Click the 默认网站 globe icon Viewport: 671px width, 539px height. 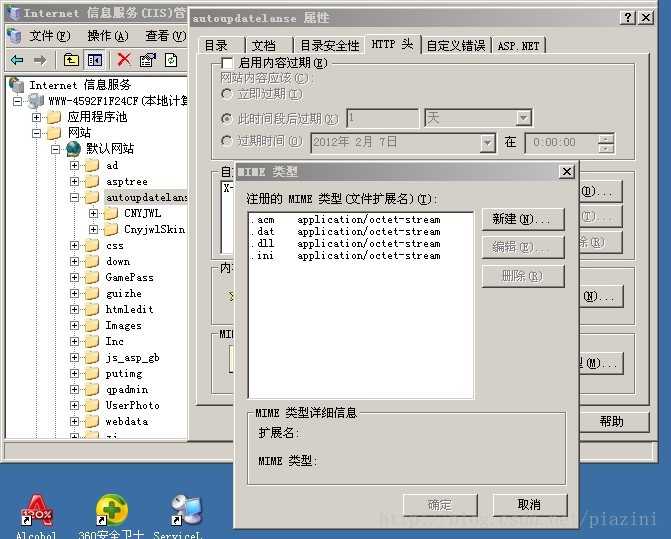click(73, 148)
